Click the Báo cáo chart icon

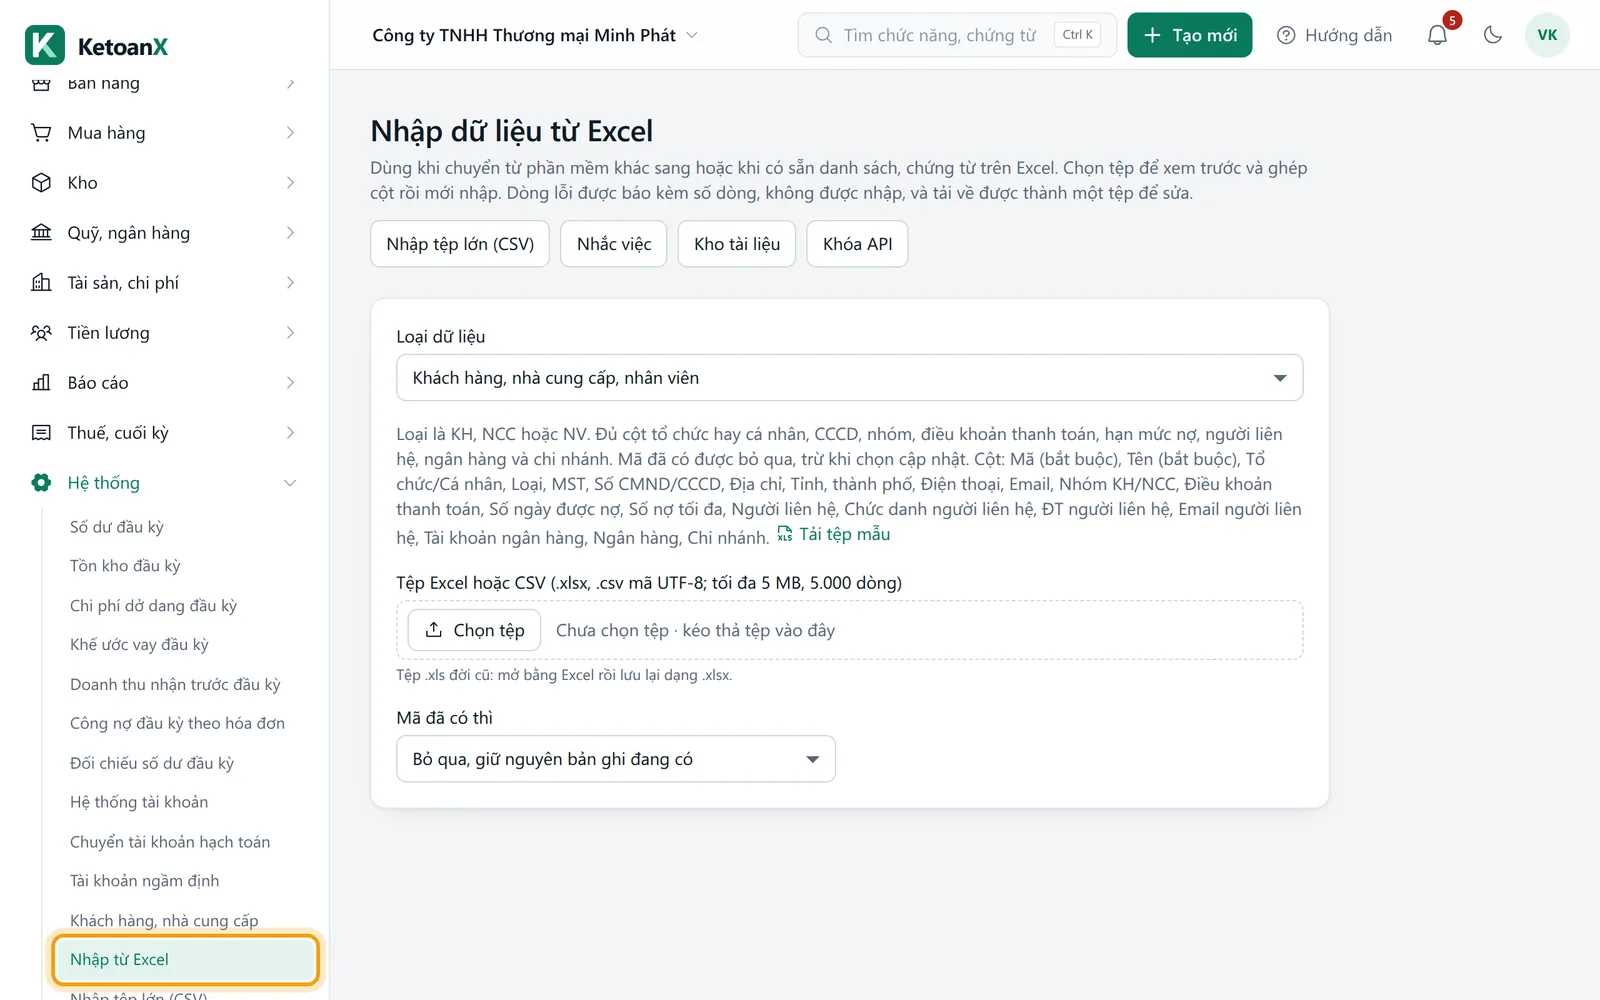click(x=41, y=383)
